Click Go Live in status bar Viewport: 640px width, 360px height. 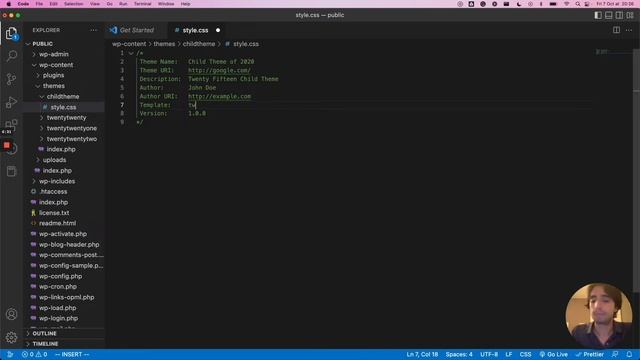(x=553, y=354)
